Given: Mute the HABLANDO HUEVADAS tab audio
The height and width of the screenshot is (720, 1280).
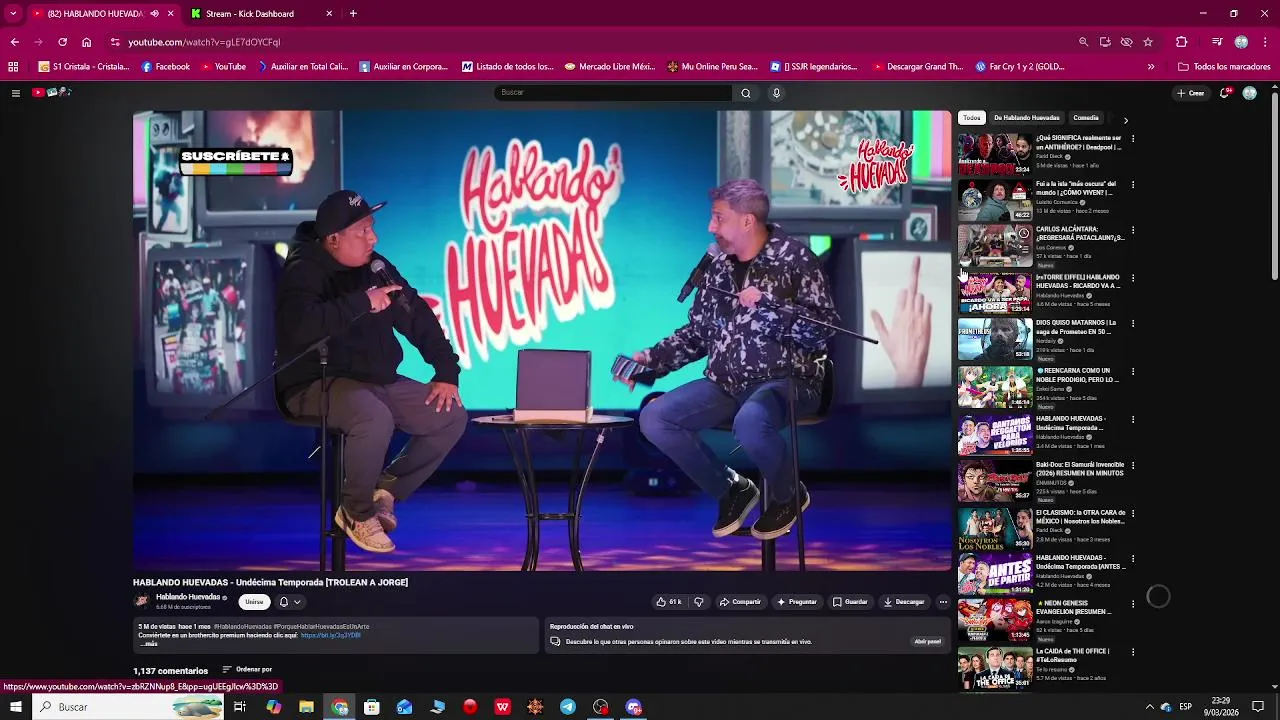Looking at the screenshot, I should click(154, 14).
